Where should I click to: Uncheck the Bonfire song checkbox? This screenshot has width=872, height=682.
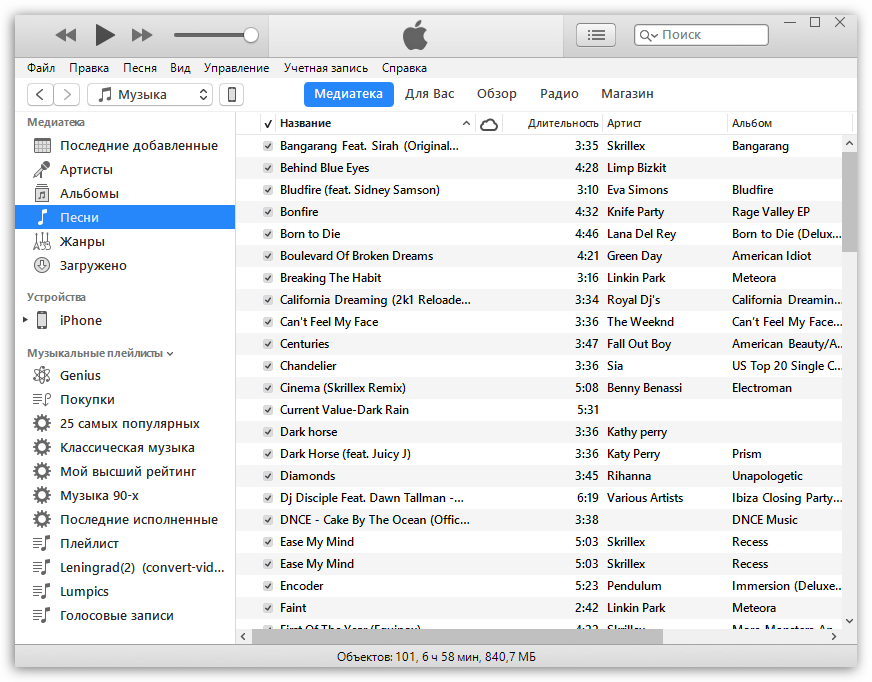pyautogui.click(x=268, y=212)
